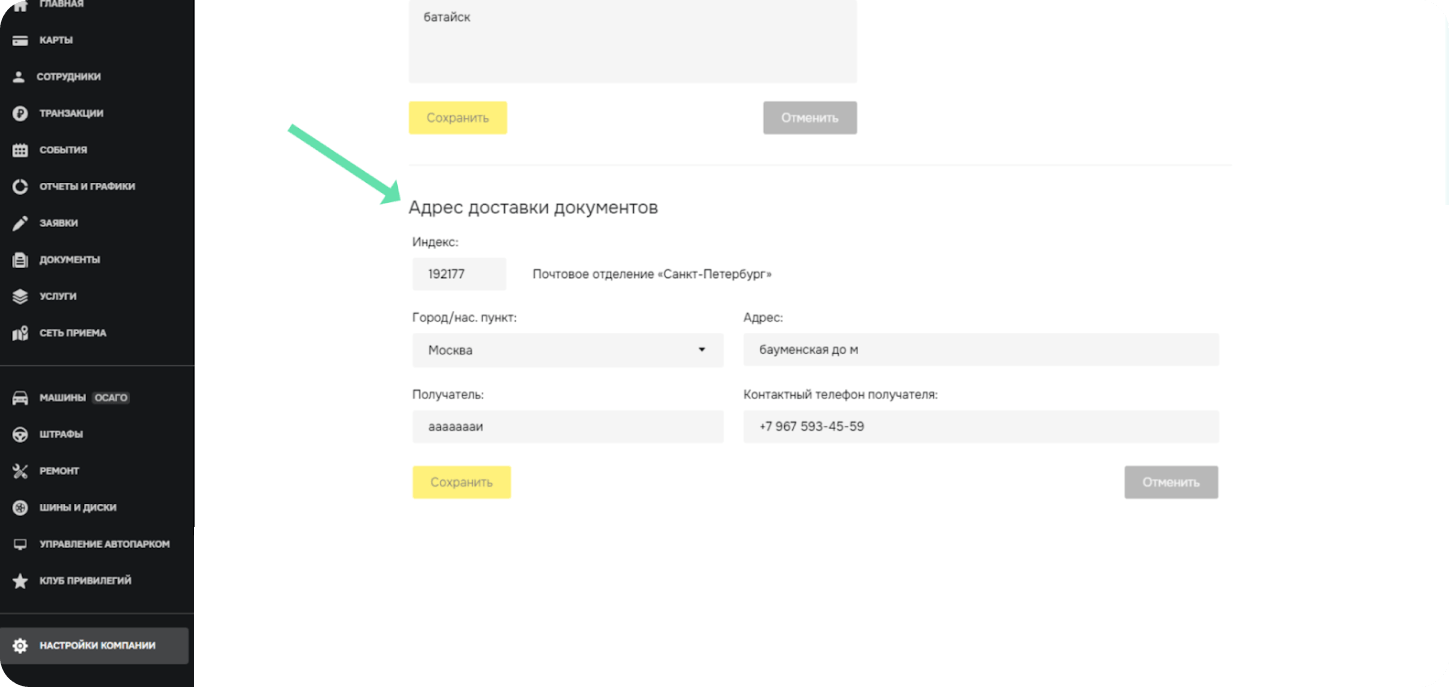Go to Сеть приема in sidebar
This screenshot has width=1449, height=687.
[x=72, y=333]
